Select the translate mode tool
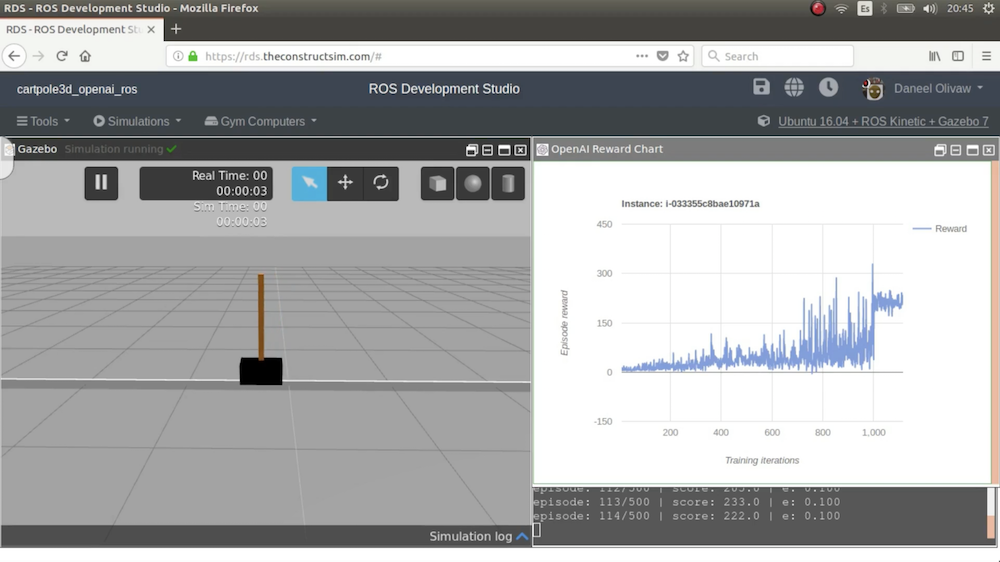The height and width of the screenshot is (562, 1000). tap(345, 184)
